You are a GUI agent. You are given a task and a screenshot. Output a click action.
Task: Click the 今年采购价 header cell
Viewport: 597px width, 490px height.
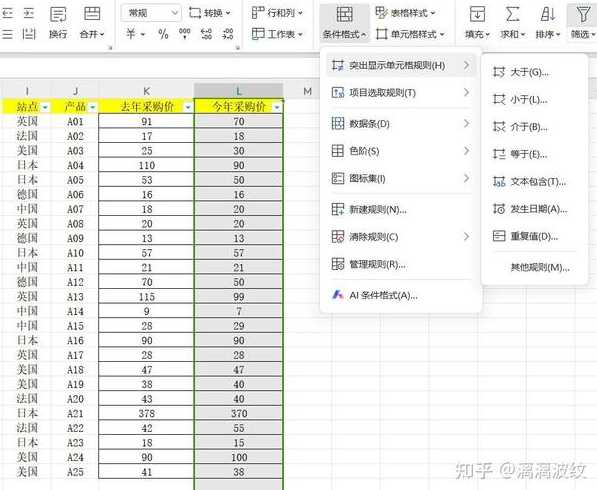(239, 107)
